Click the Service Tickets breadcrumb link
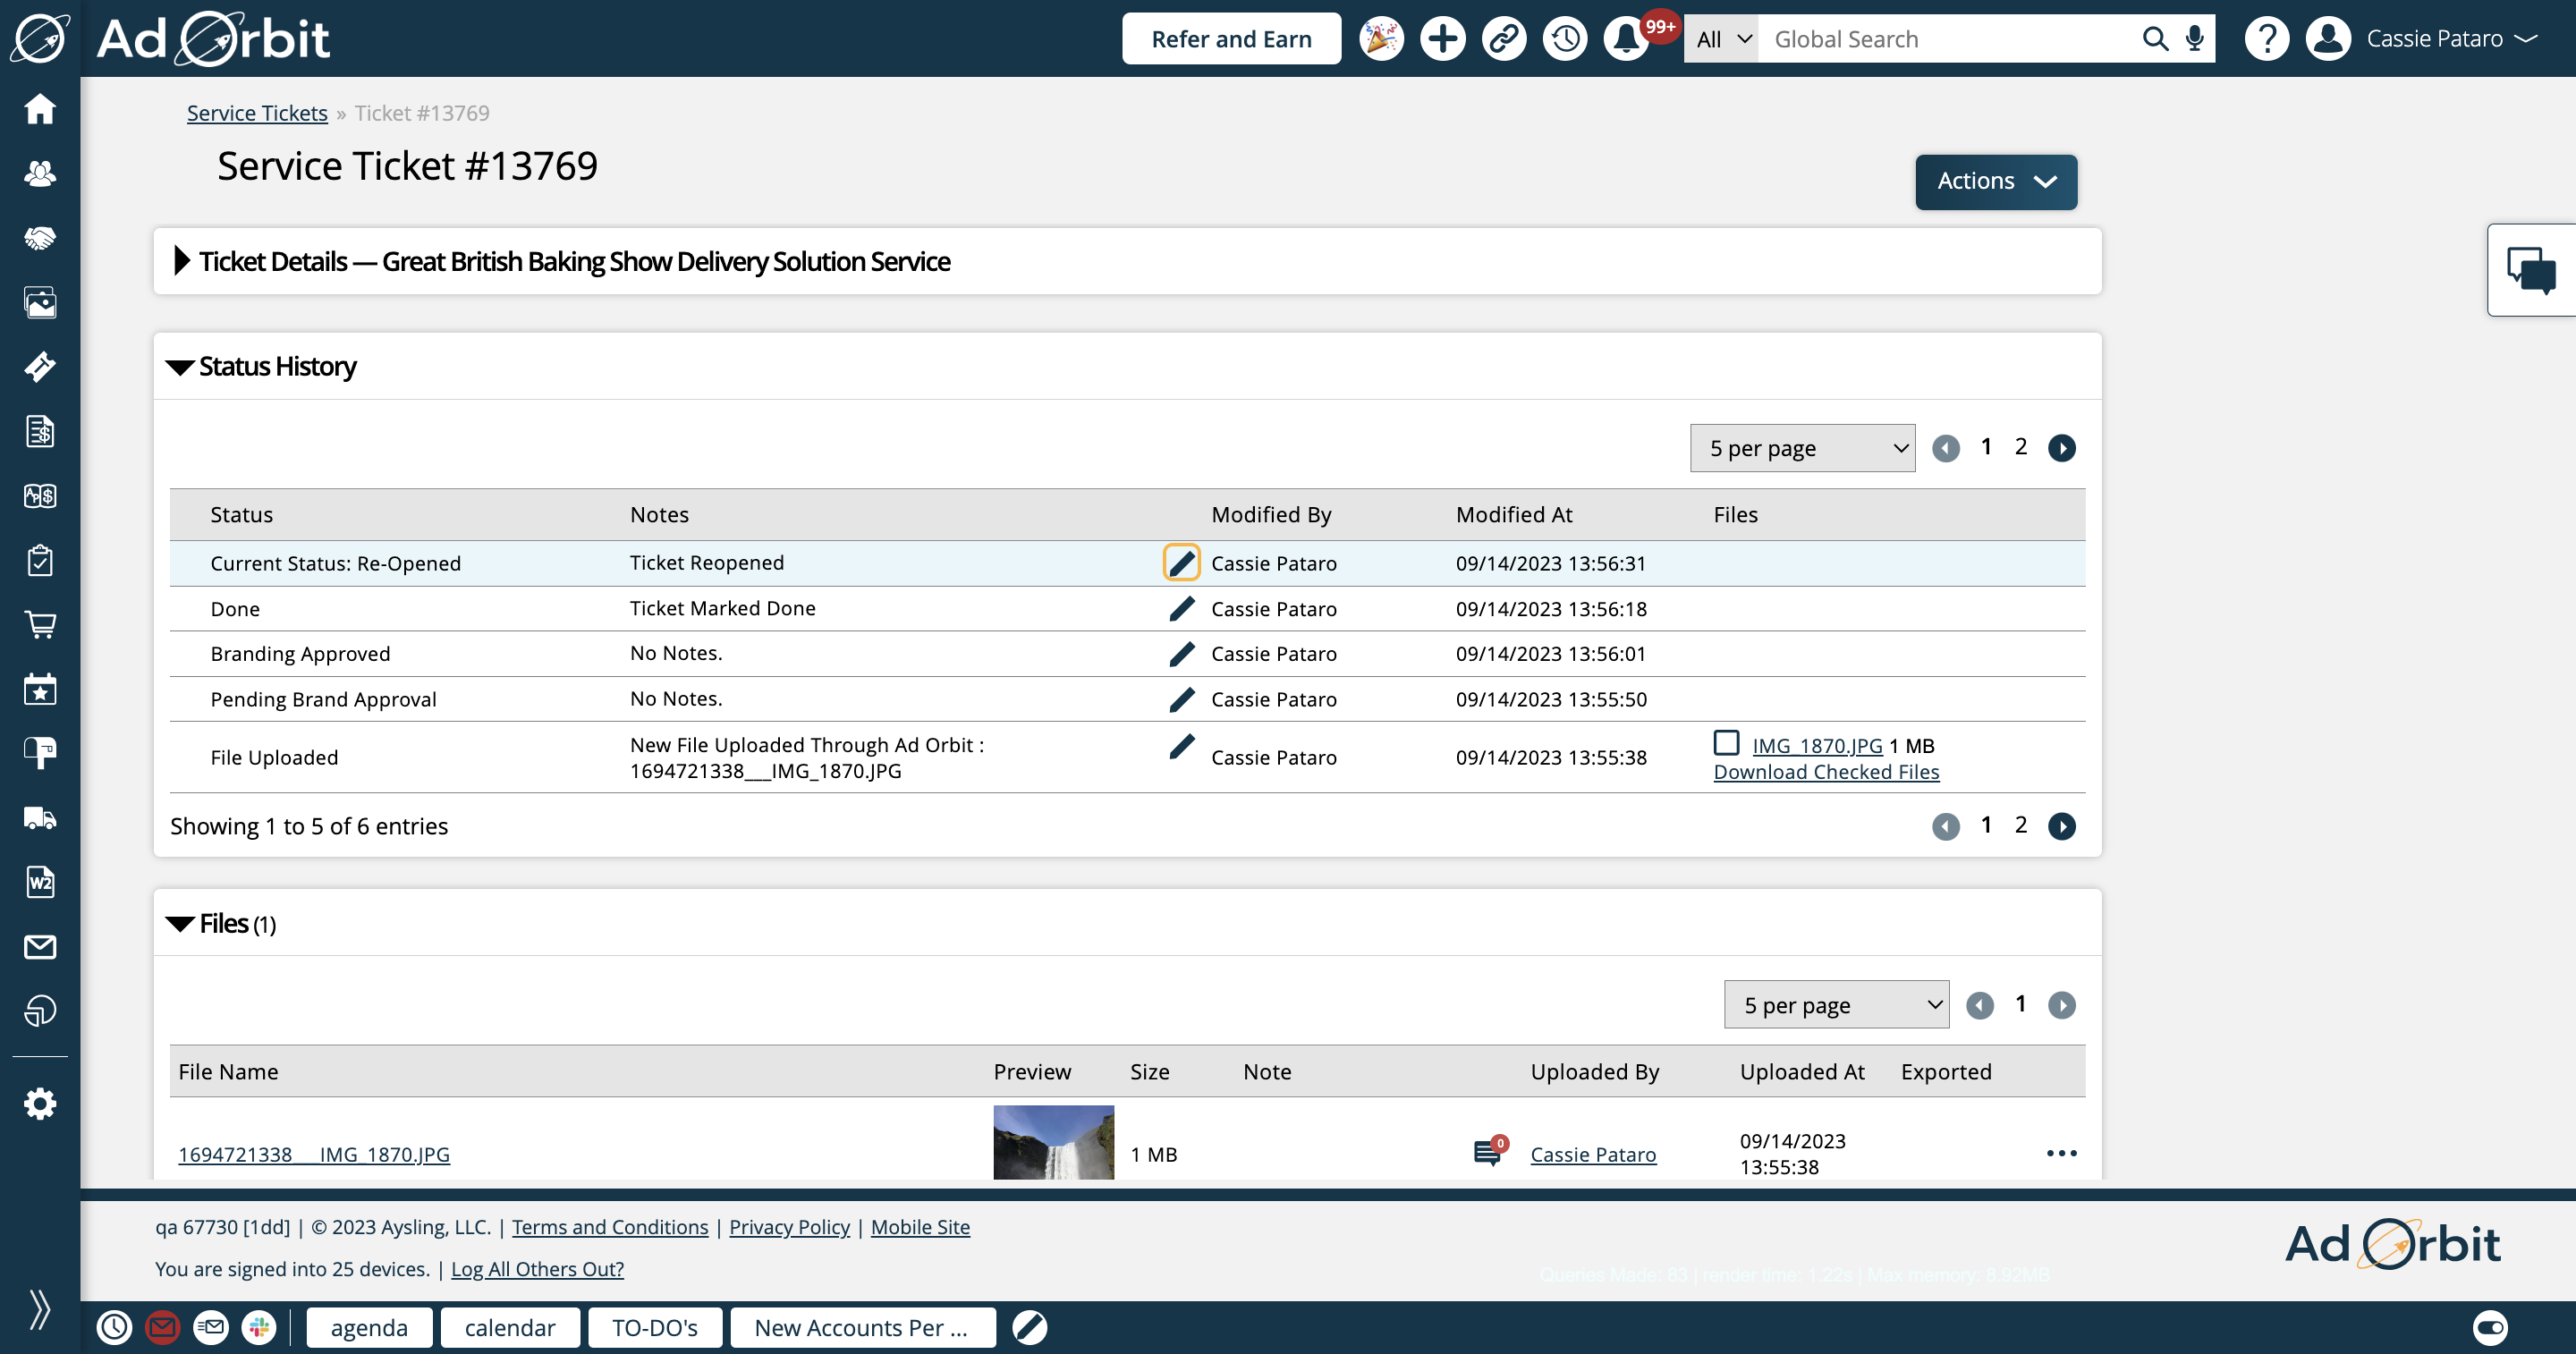Image resolution: width=2576 pixels, height=1354 pixels. (259, 113)
